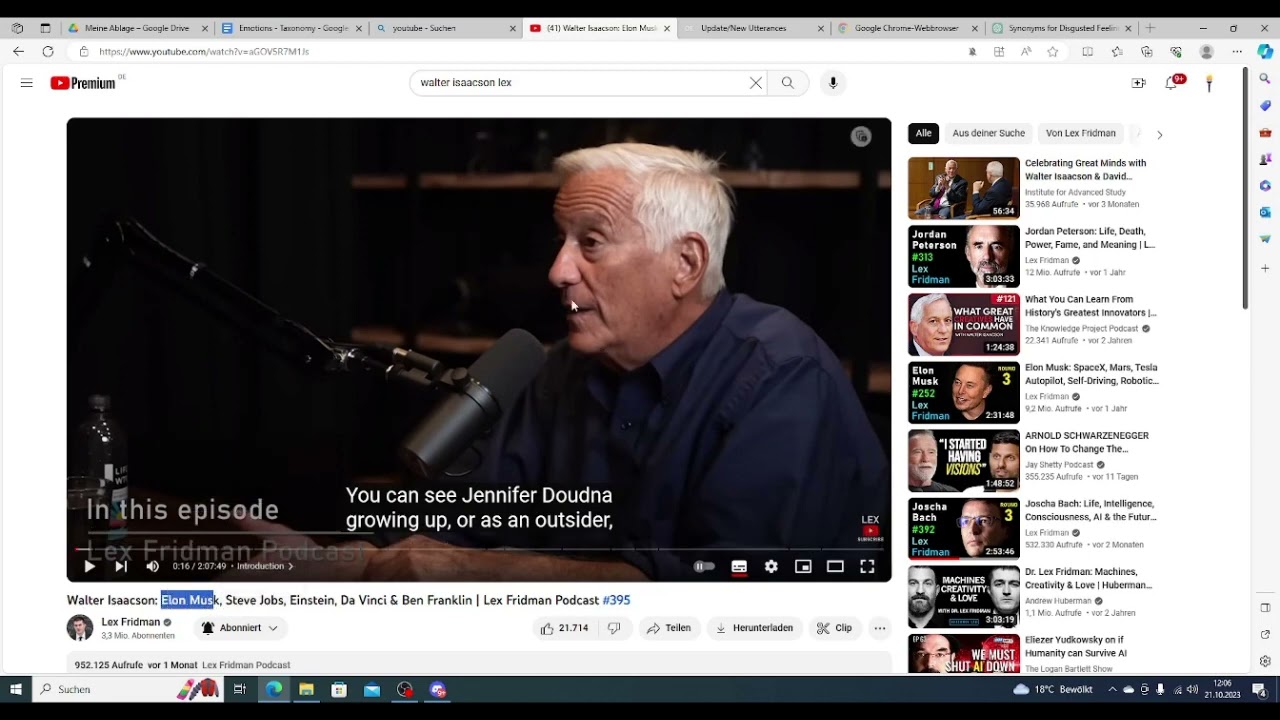Open YouTube notifications bell
This screenshot has width=1280, height=720.
(x=1171, y=83)
